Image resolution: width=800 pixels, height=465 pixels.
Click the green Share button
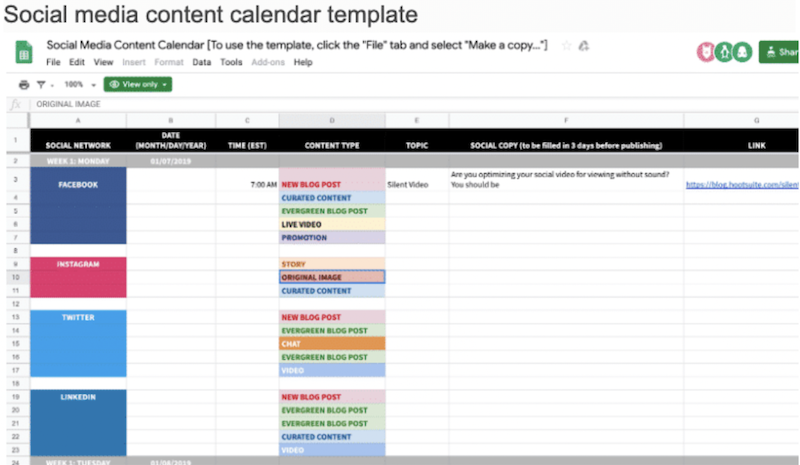tap(779, 52)
